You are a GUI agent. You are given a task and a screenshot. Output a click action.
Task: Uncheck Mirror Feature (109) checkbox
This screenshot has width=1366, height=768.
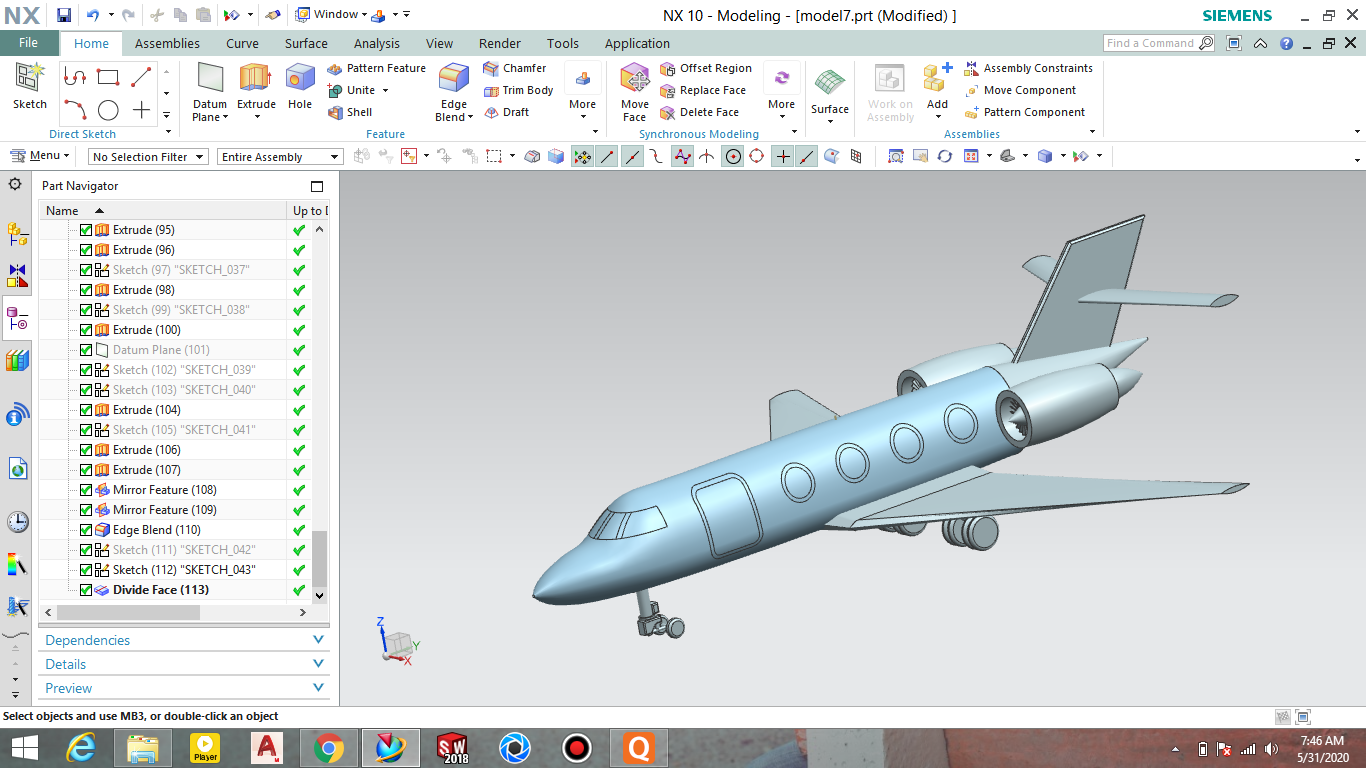tap(85, 510)
